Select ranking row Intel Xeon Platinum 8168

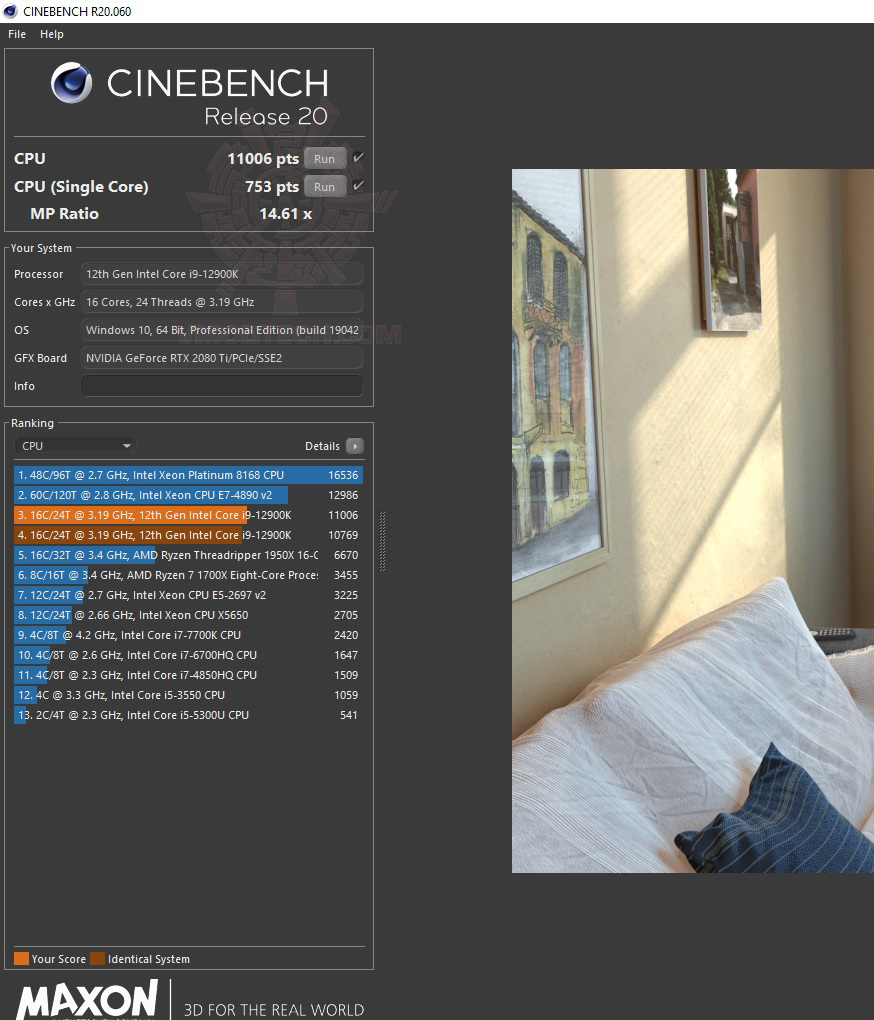[x=189, y=475]
